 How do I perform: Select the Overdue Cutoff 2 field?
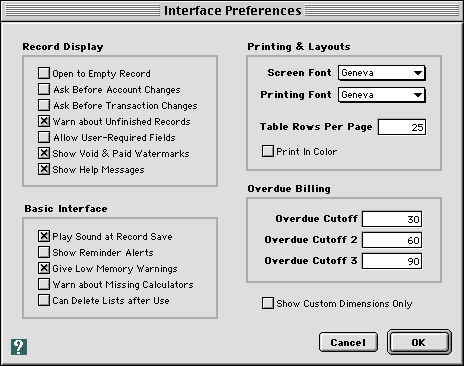[x=392, y=240]
